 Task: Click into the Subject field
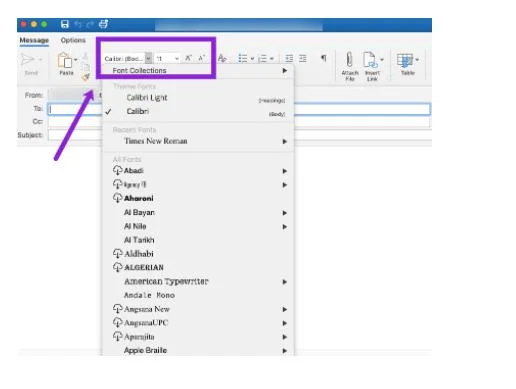click(239, 135)
